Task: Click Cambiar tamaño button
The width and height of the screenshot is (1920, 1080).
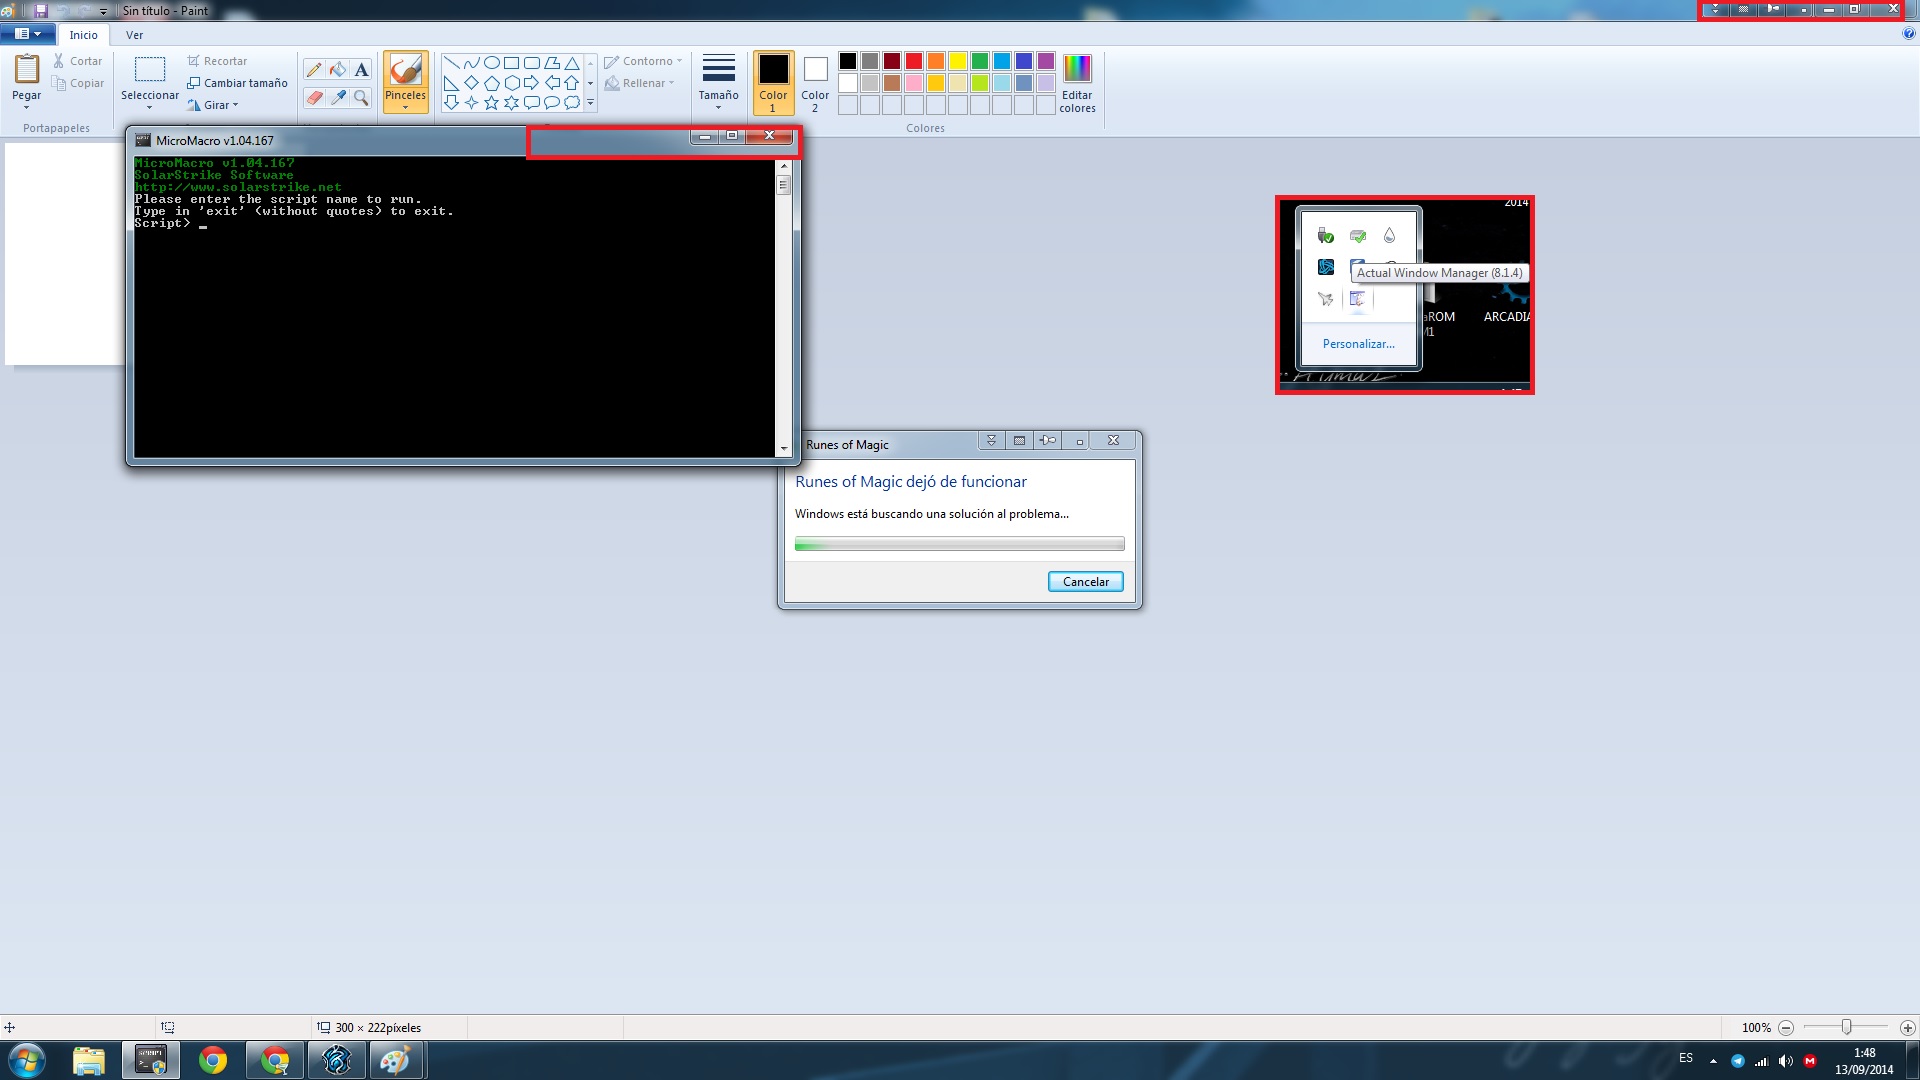Action: pos(238,83)
